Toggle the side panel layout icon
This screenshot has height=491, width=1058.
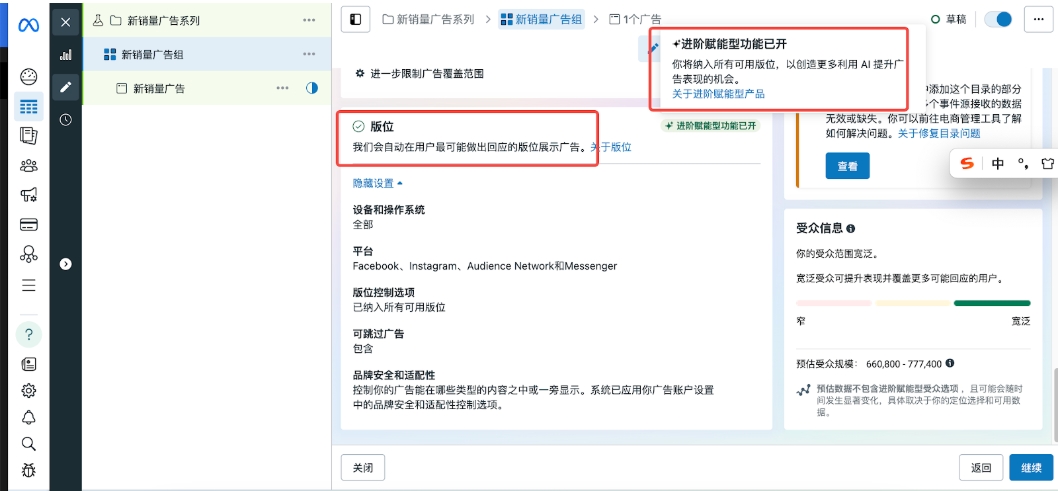point(355,20)
